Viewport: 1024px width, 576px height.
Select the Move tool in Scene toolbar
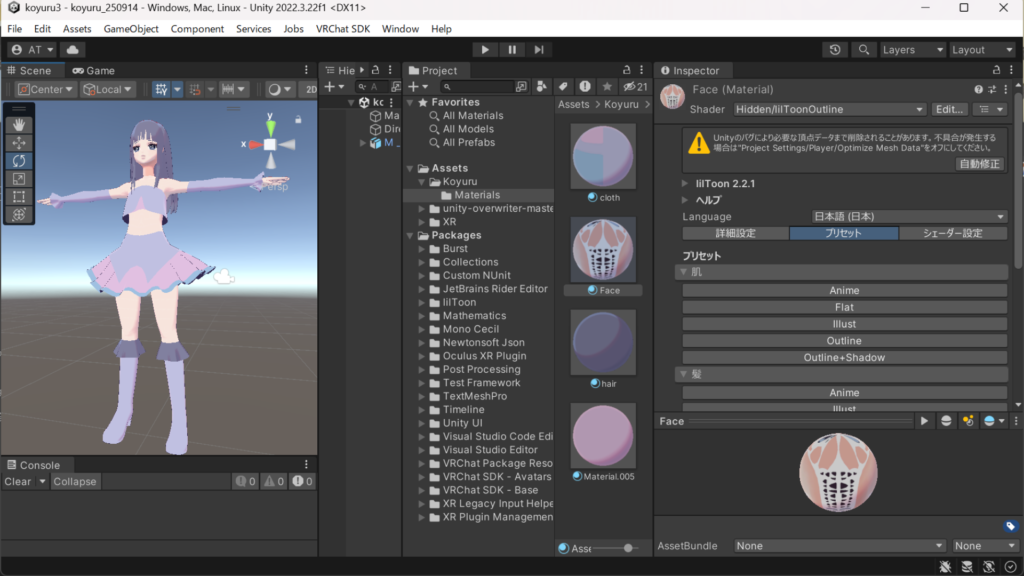tap(20, 143)
